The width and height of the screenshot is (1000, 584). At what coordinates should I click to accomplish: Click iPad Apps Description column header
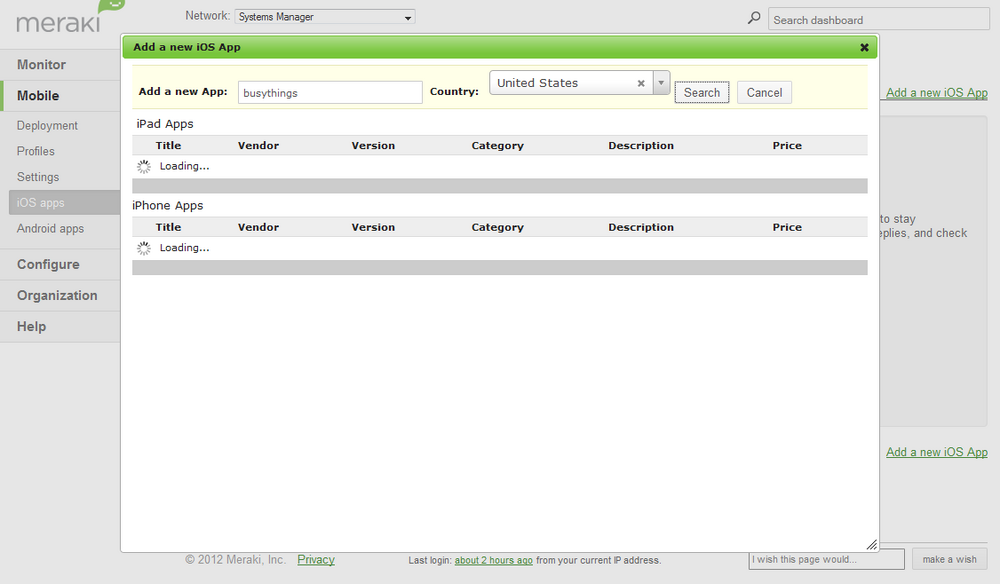[641, 145]
